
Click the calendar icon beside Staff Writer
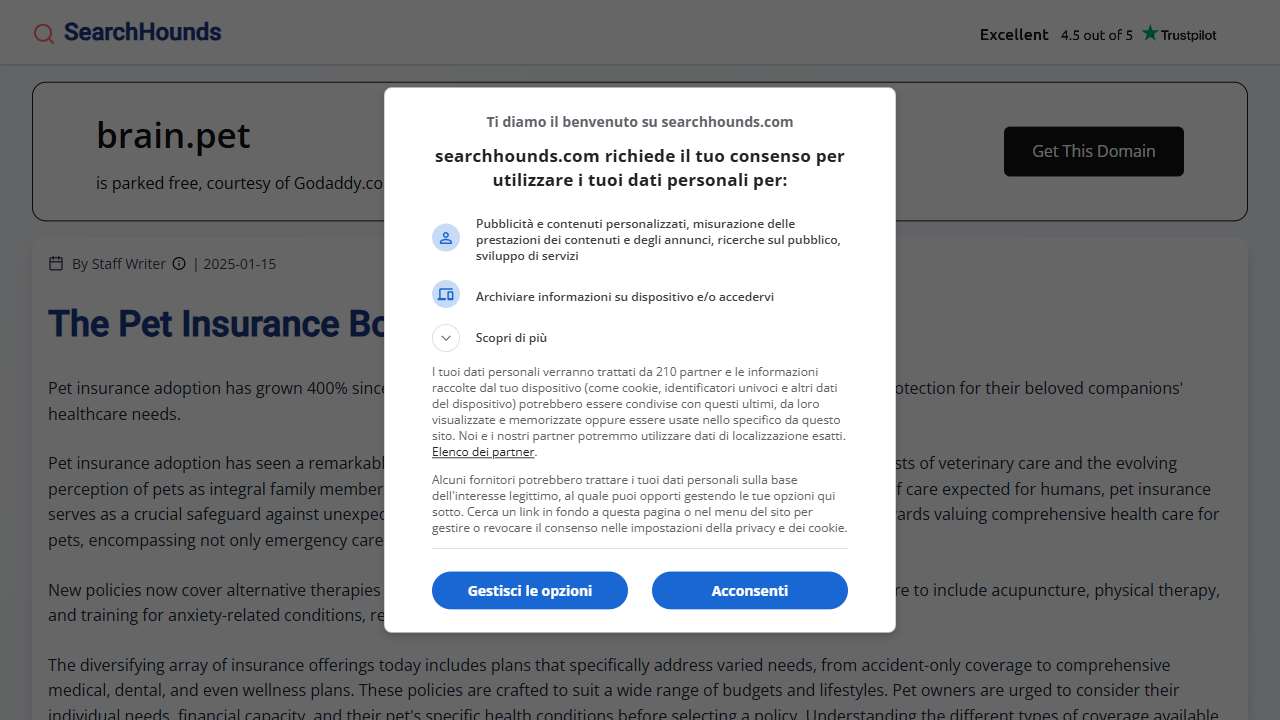pos(56,264)
